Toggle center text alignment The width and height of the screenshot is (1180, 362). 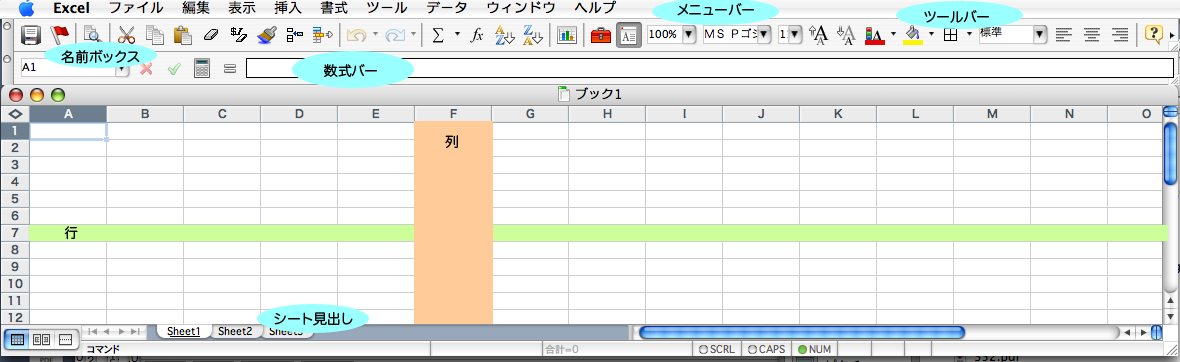click(x=1092, y=34)
